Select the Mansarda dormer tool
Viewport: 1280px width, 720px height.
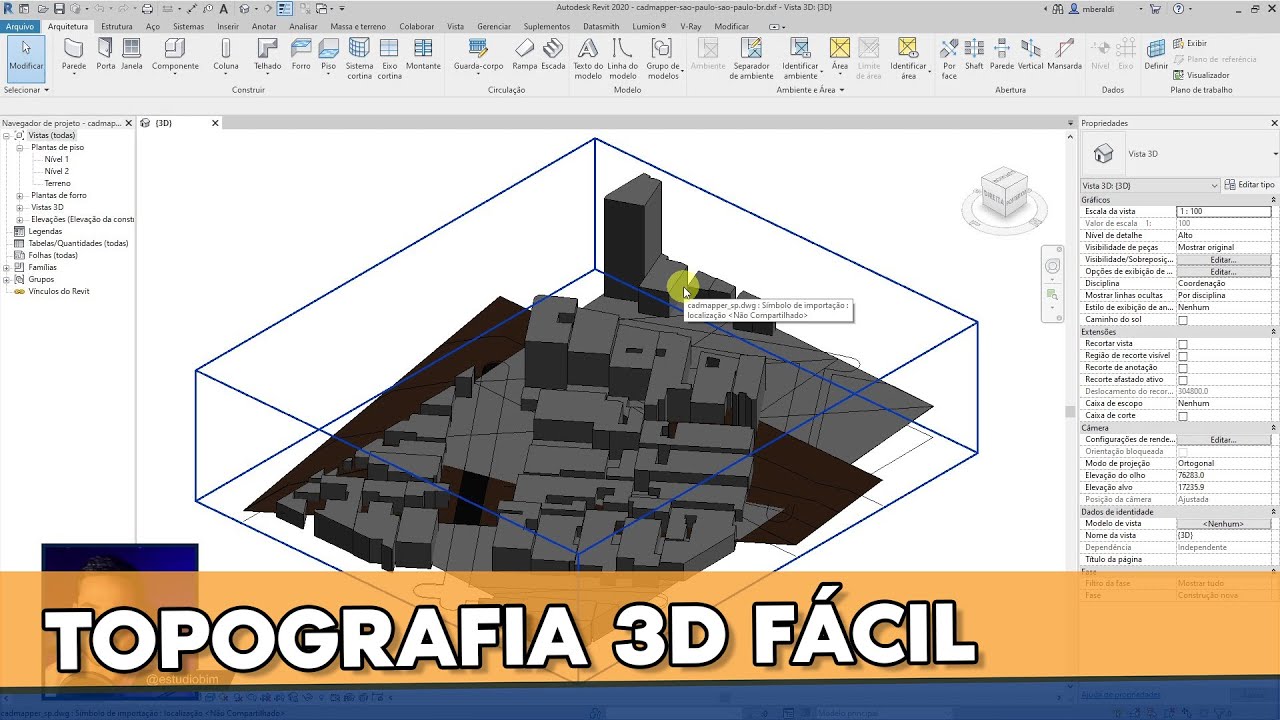1064,56
